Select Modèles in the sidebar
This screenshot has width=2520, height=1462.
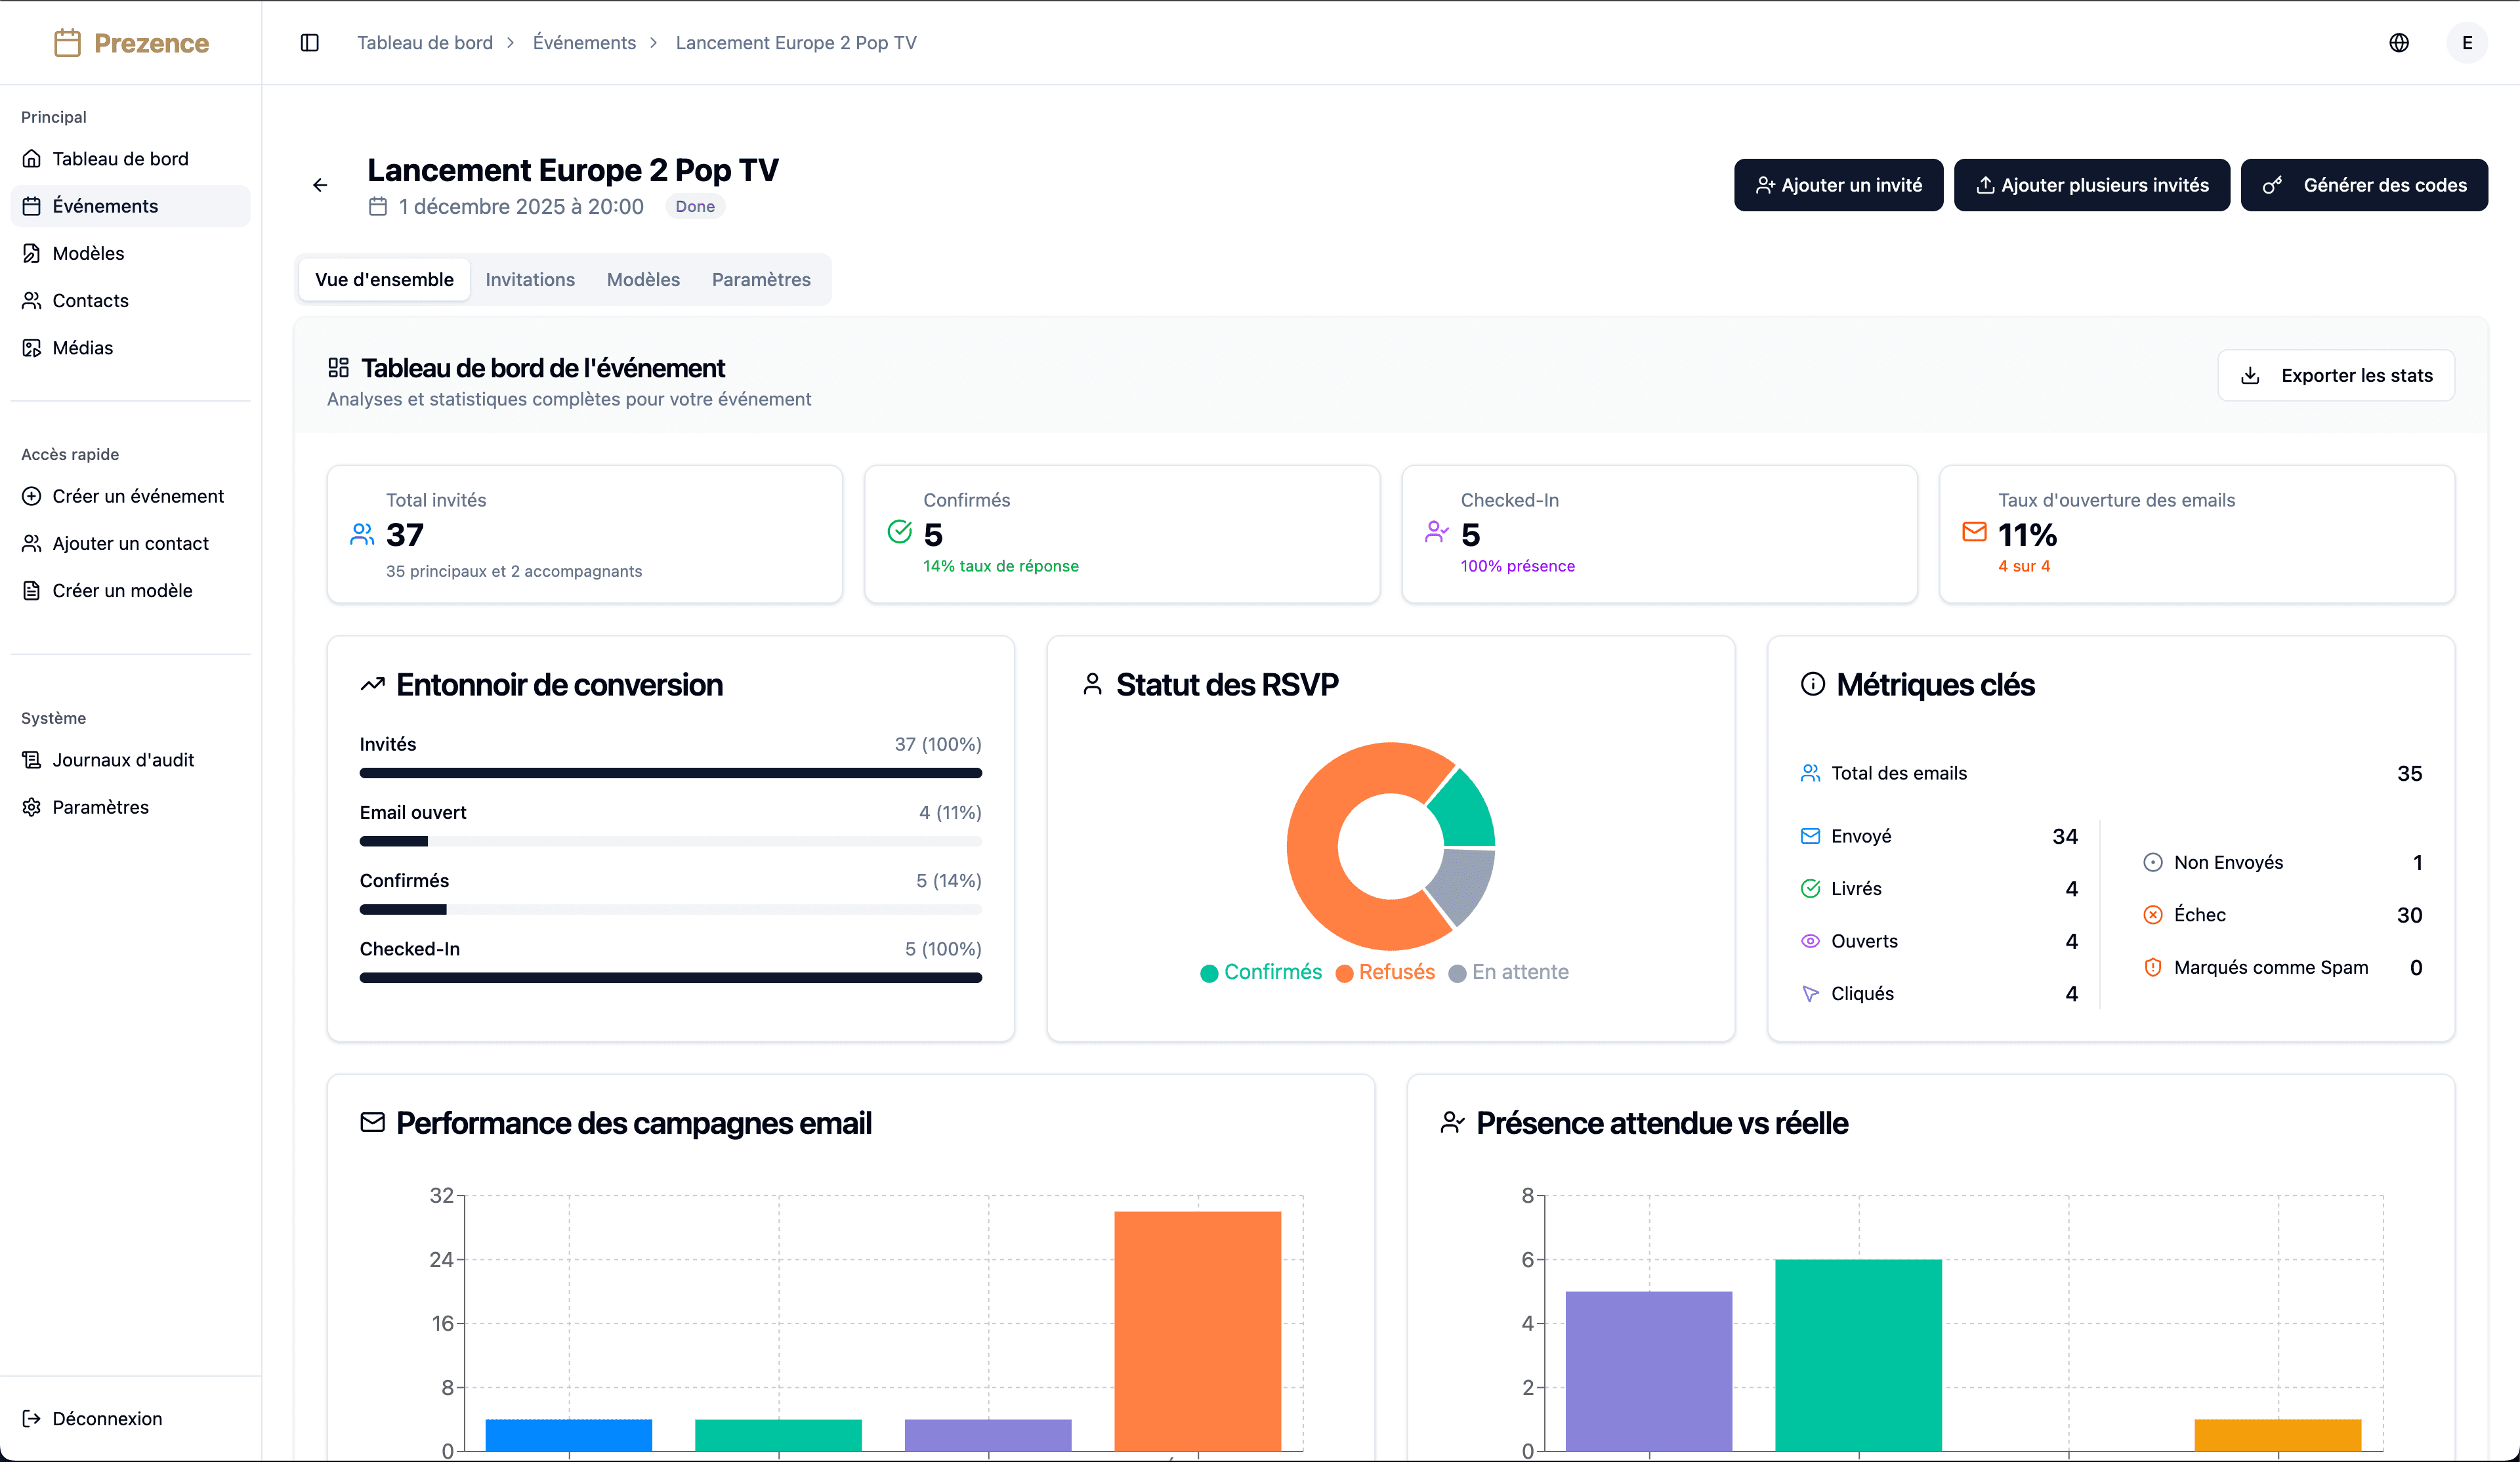[87, 253]
